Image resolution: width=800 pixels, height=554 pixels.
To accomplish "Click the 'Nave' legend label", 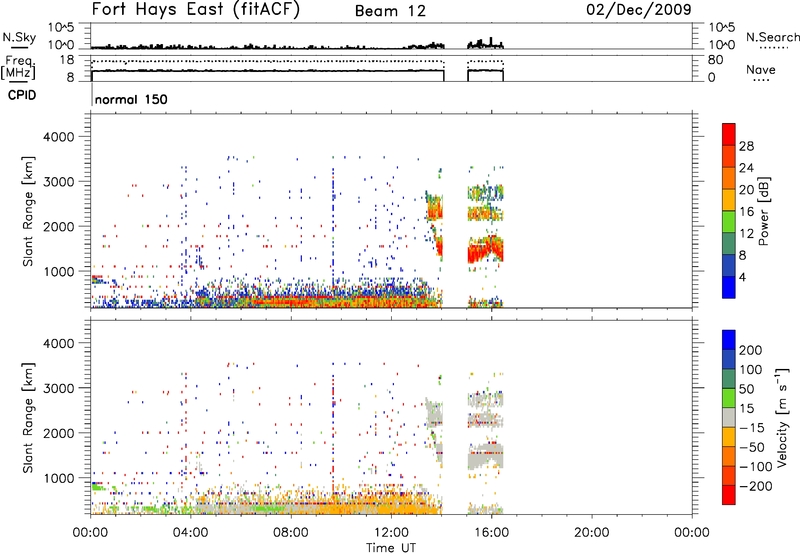I will point(761,70).
